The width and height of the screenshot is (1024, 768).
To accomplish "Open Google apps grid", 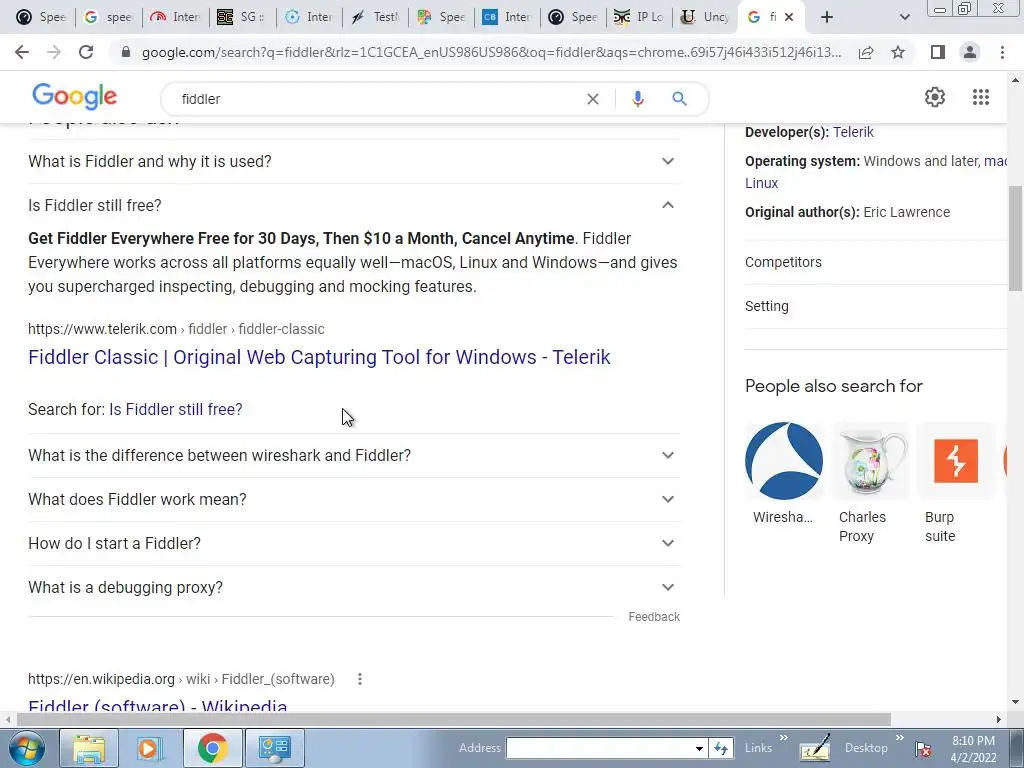I will (x=980, y=97).
